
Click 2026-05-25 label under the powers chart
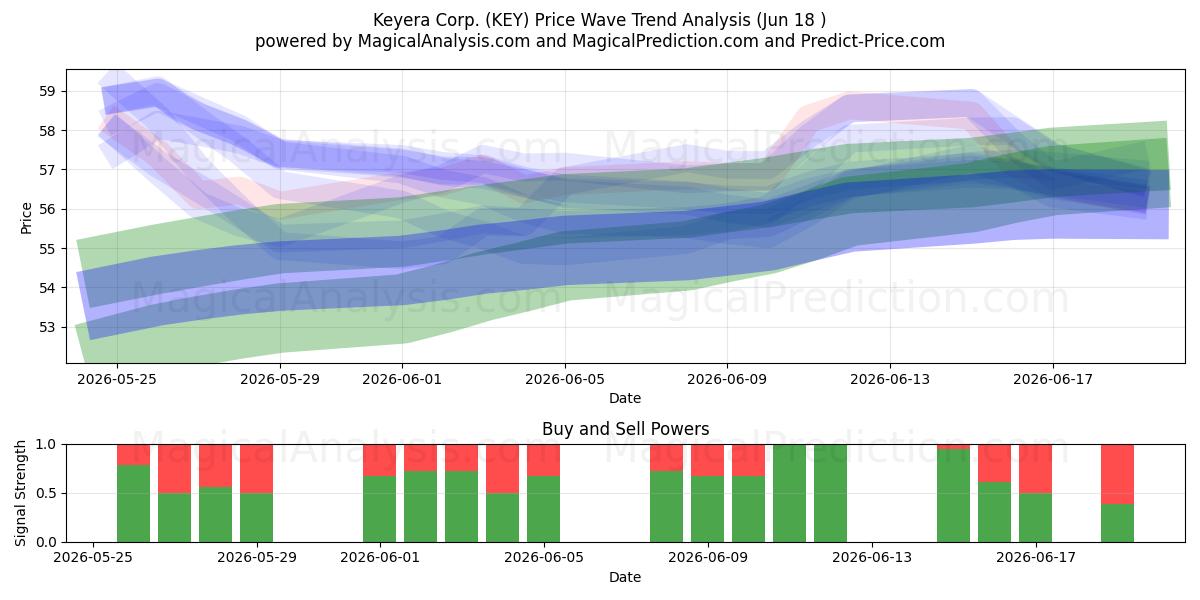93,558
